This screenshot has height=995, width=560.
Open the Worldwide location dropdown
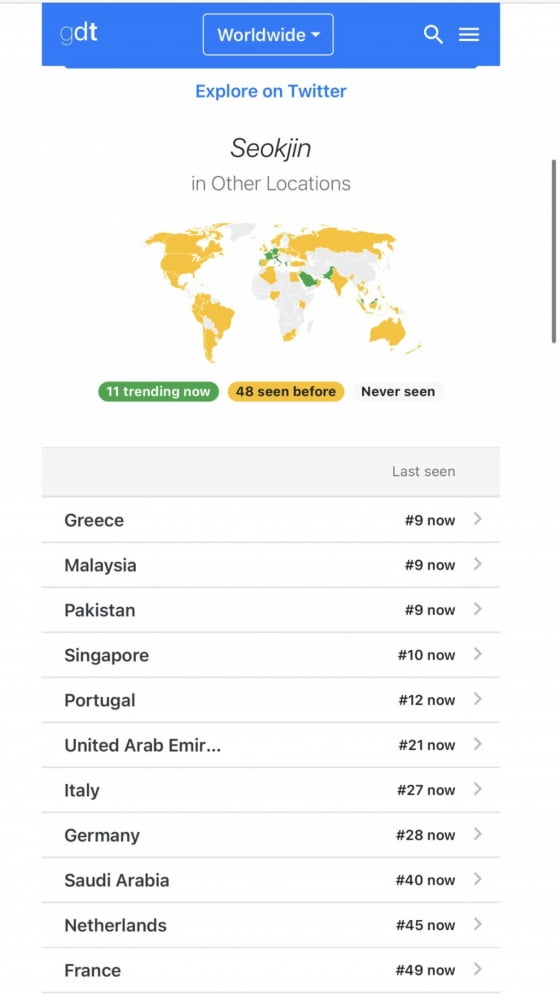tap(268, 34)
